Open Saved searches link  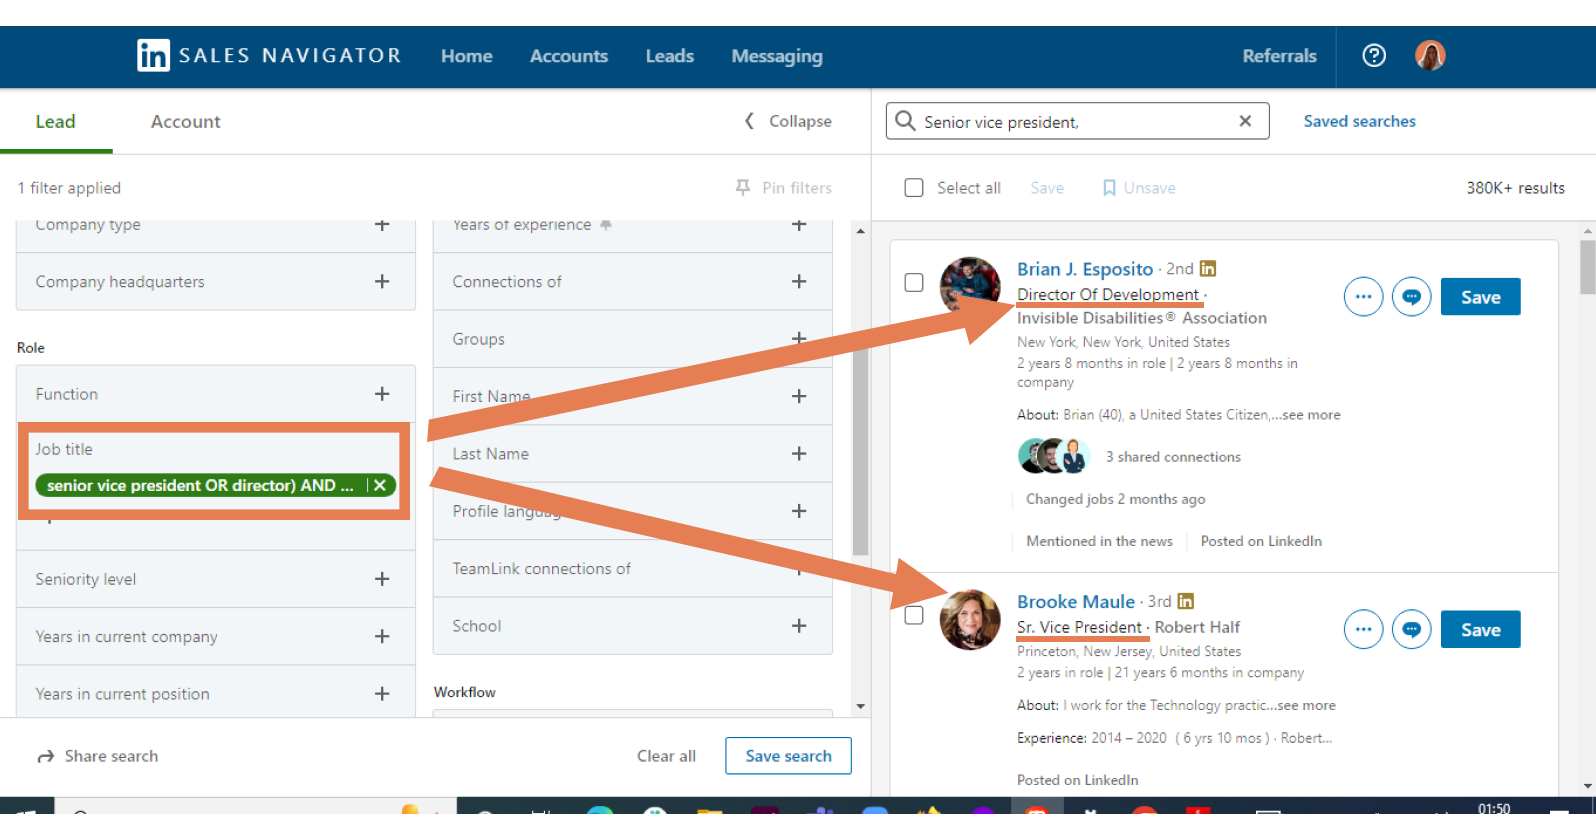pos(1359,121)
